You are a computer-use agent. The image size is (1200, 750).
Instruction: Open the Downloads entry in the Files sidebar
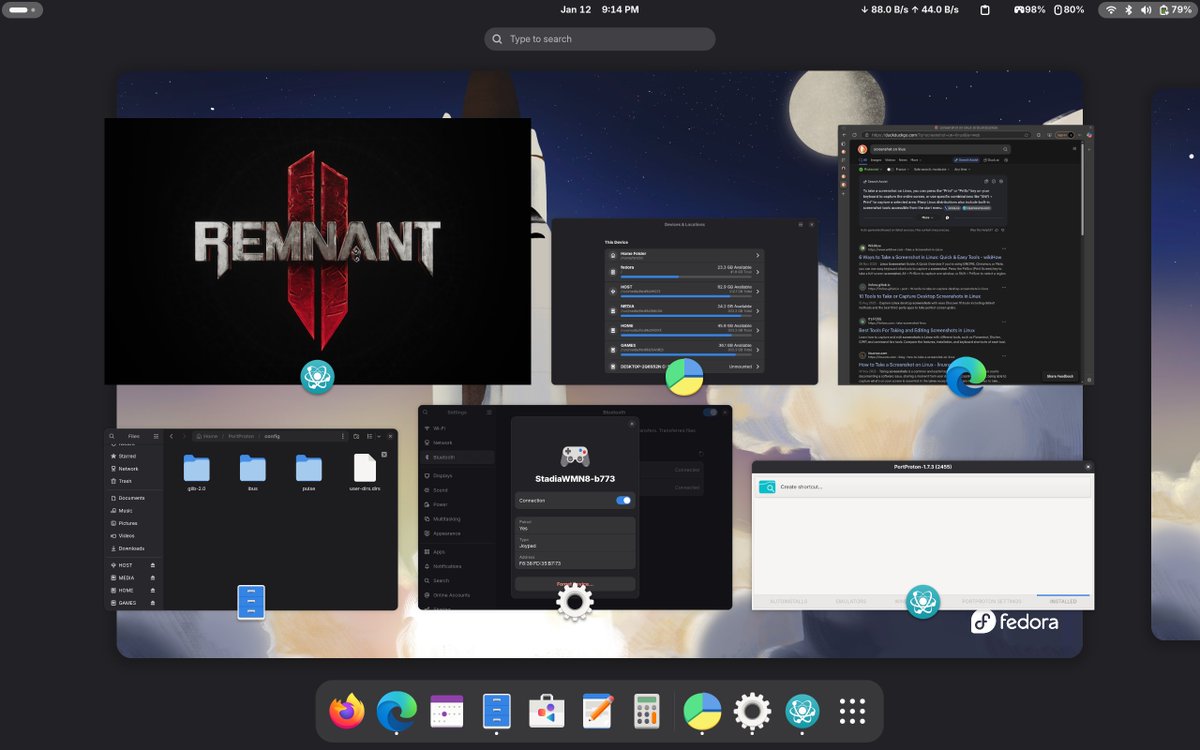click(131, 548)
